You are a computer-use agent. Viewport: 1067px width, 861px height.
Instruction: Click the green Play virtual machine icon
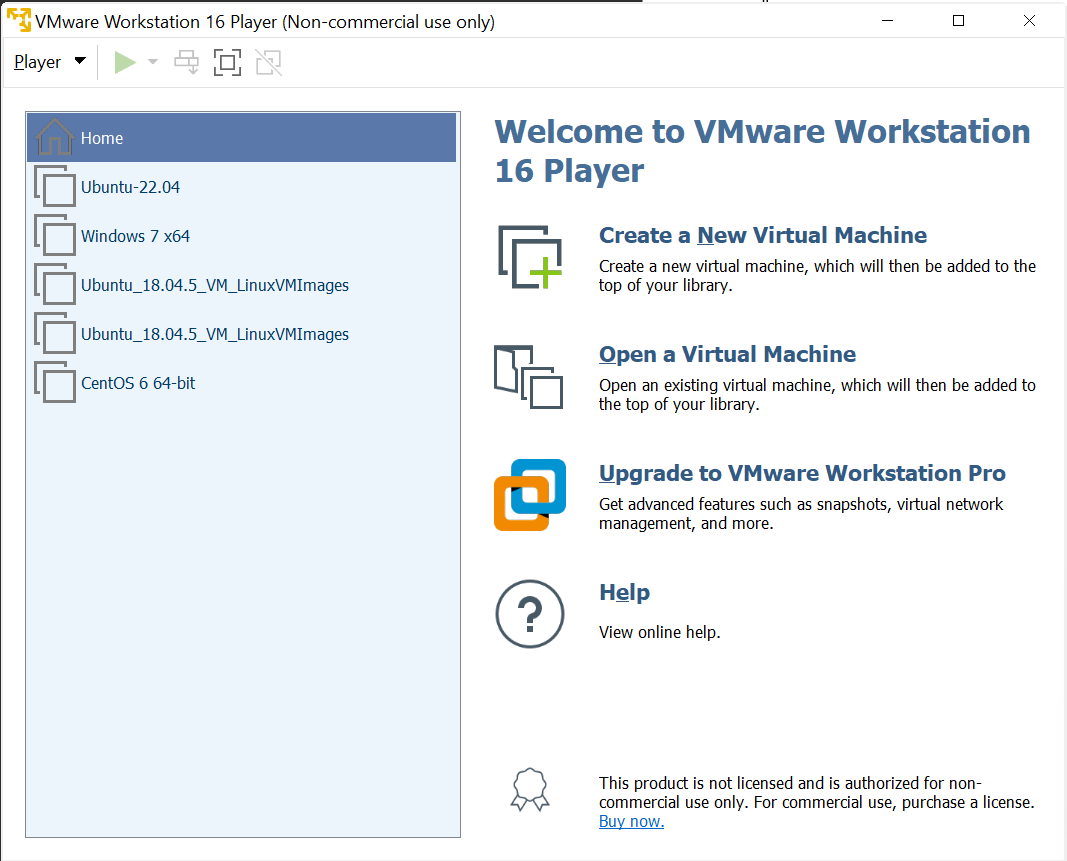pyautogui.click(x=124, y=61)
